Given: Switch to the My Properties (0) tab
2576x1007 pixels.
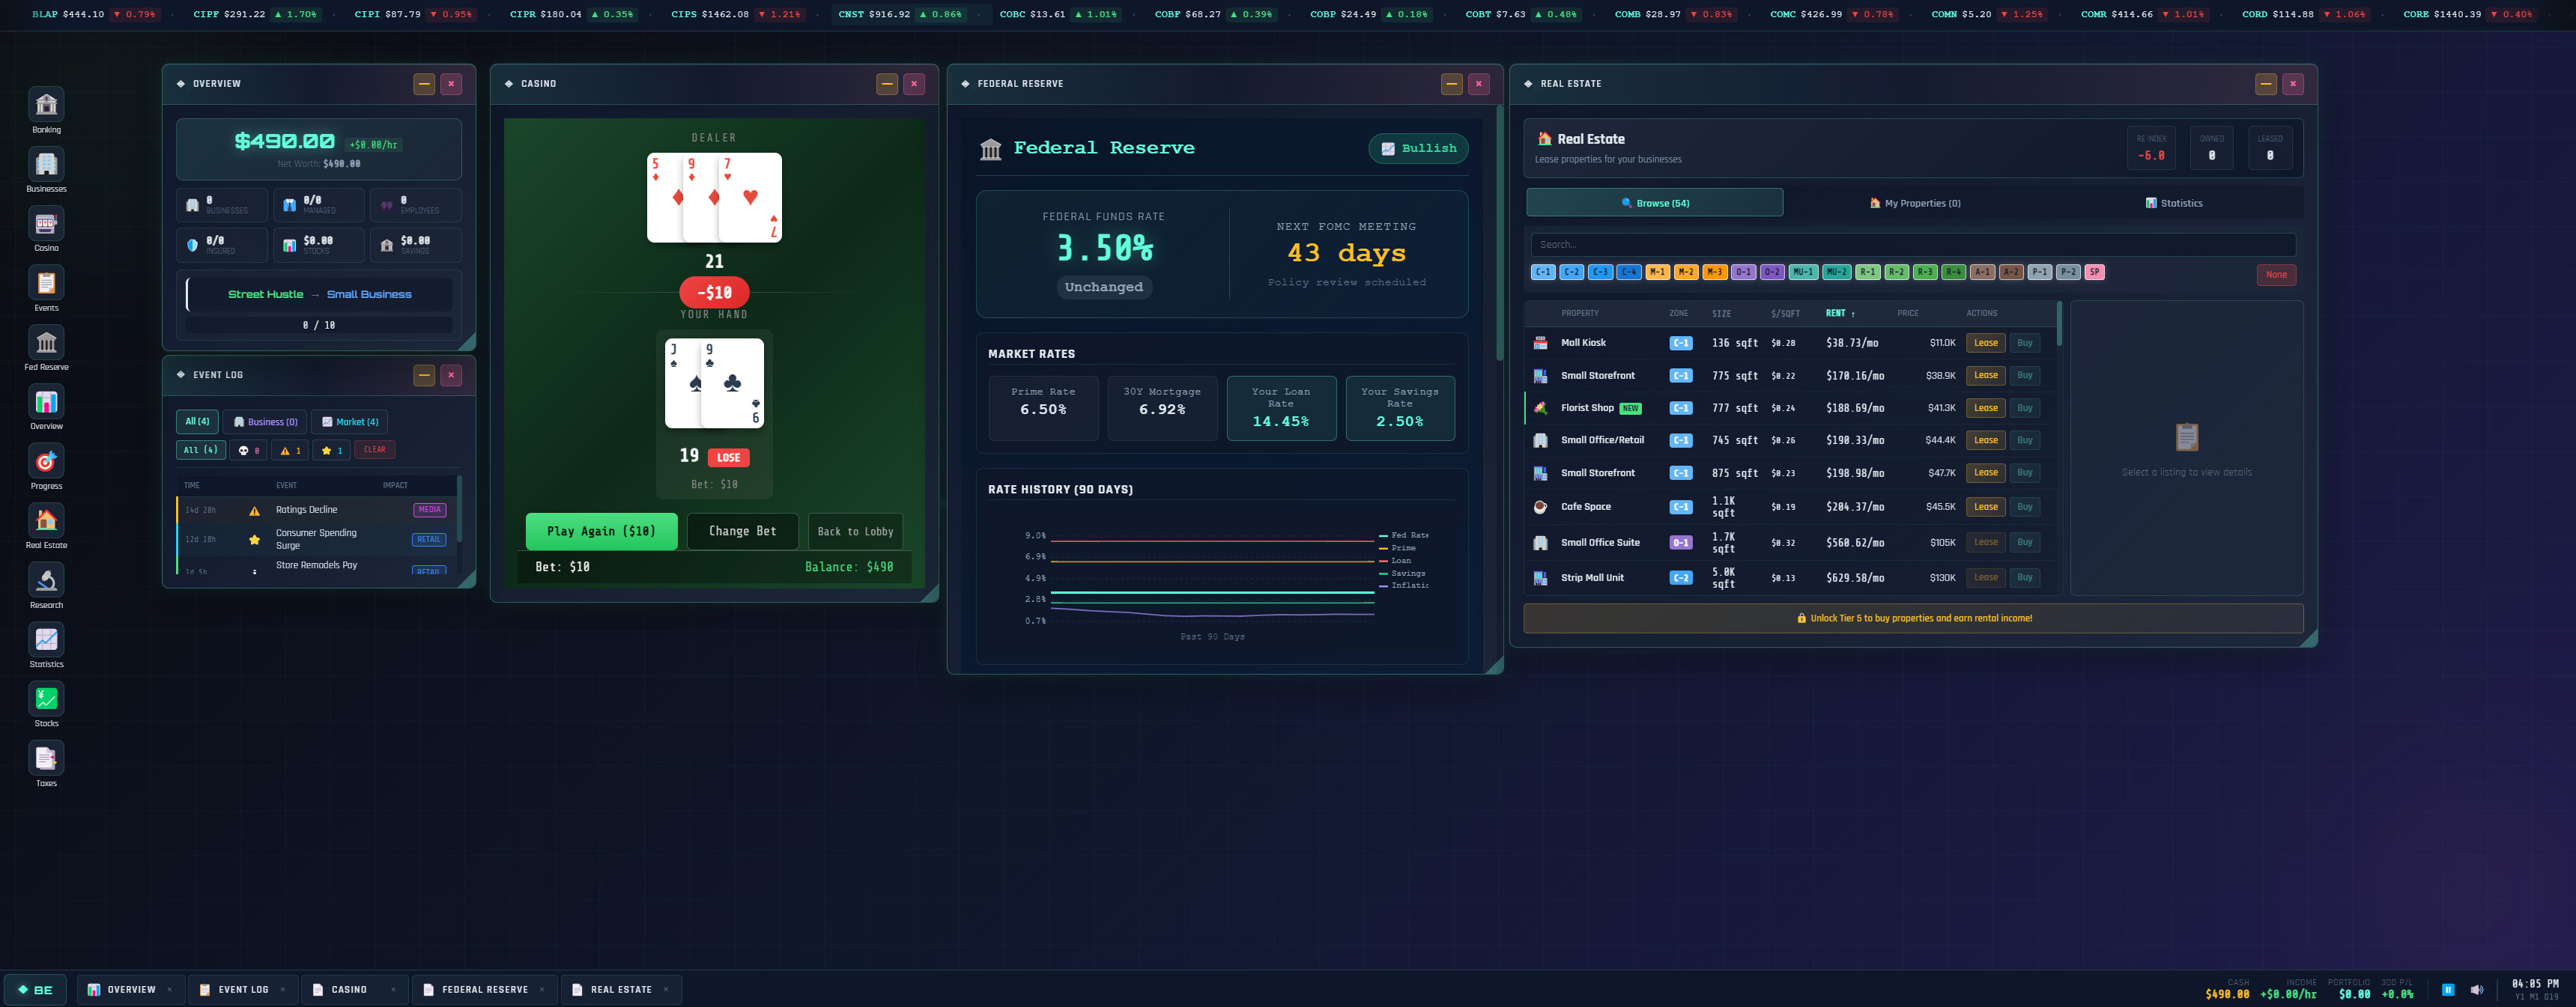Looking at the screenshot, I should [1913, 202].
